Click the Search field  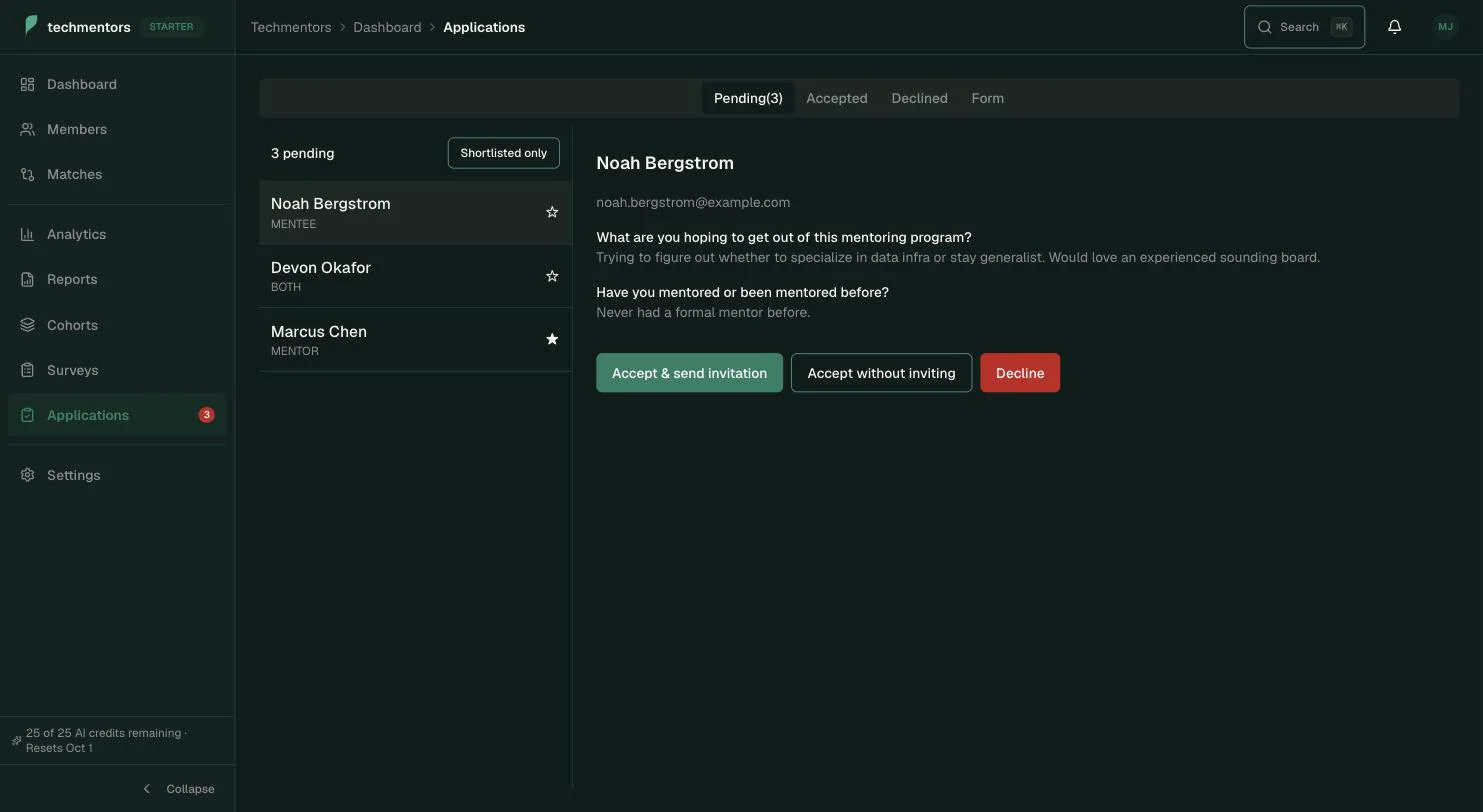tap(1304, 27)
